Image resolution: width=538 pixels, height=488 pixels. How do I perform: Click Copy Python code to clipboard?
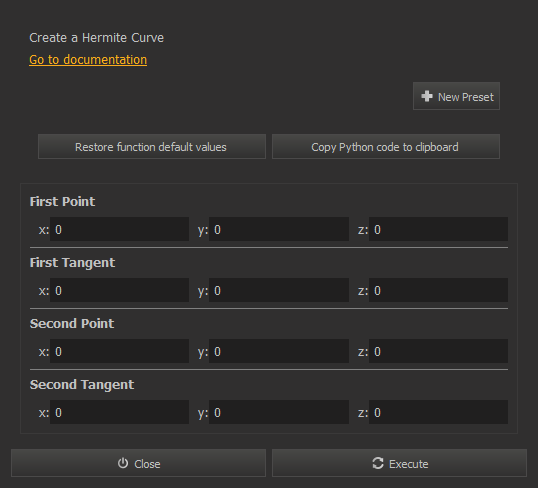[386, 147]
